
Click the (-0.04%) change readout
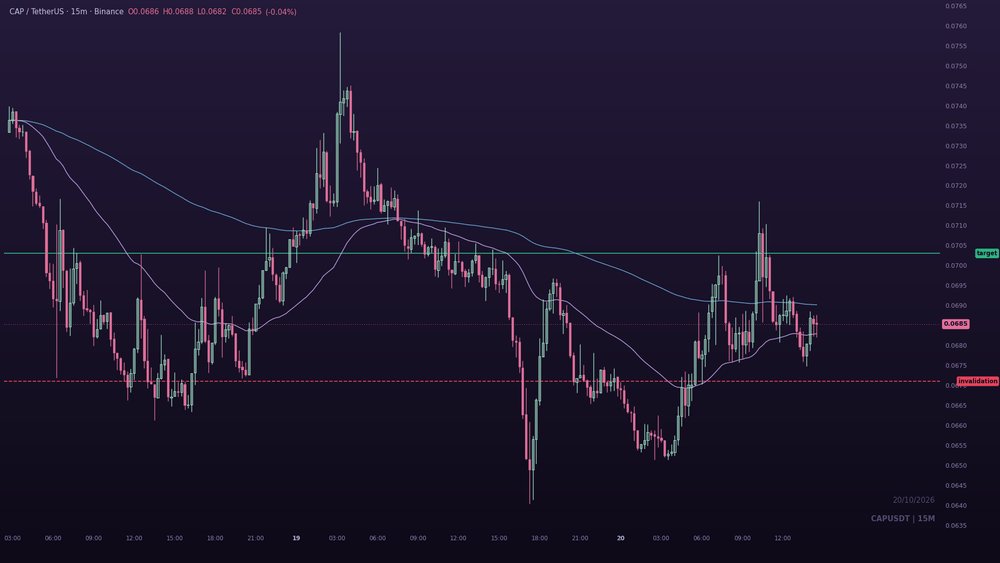coord(281,11)
